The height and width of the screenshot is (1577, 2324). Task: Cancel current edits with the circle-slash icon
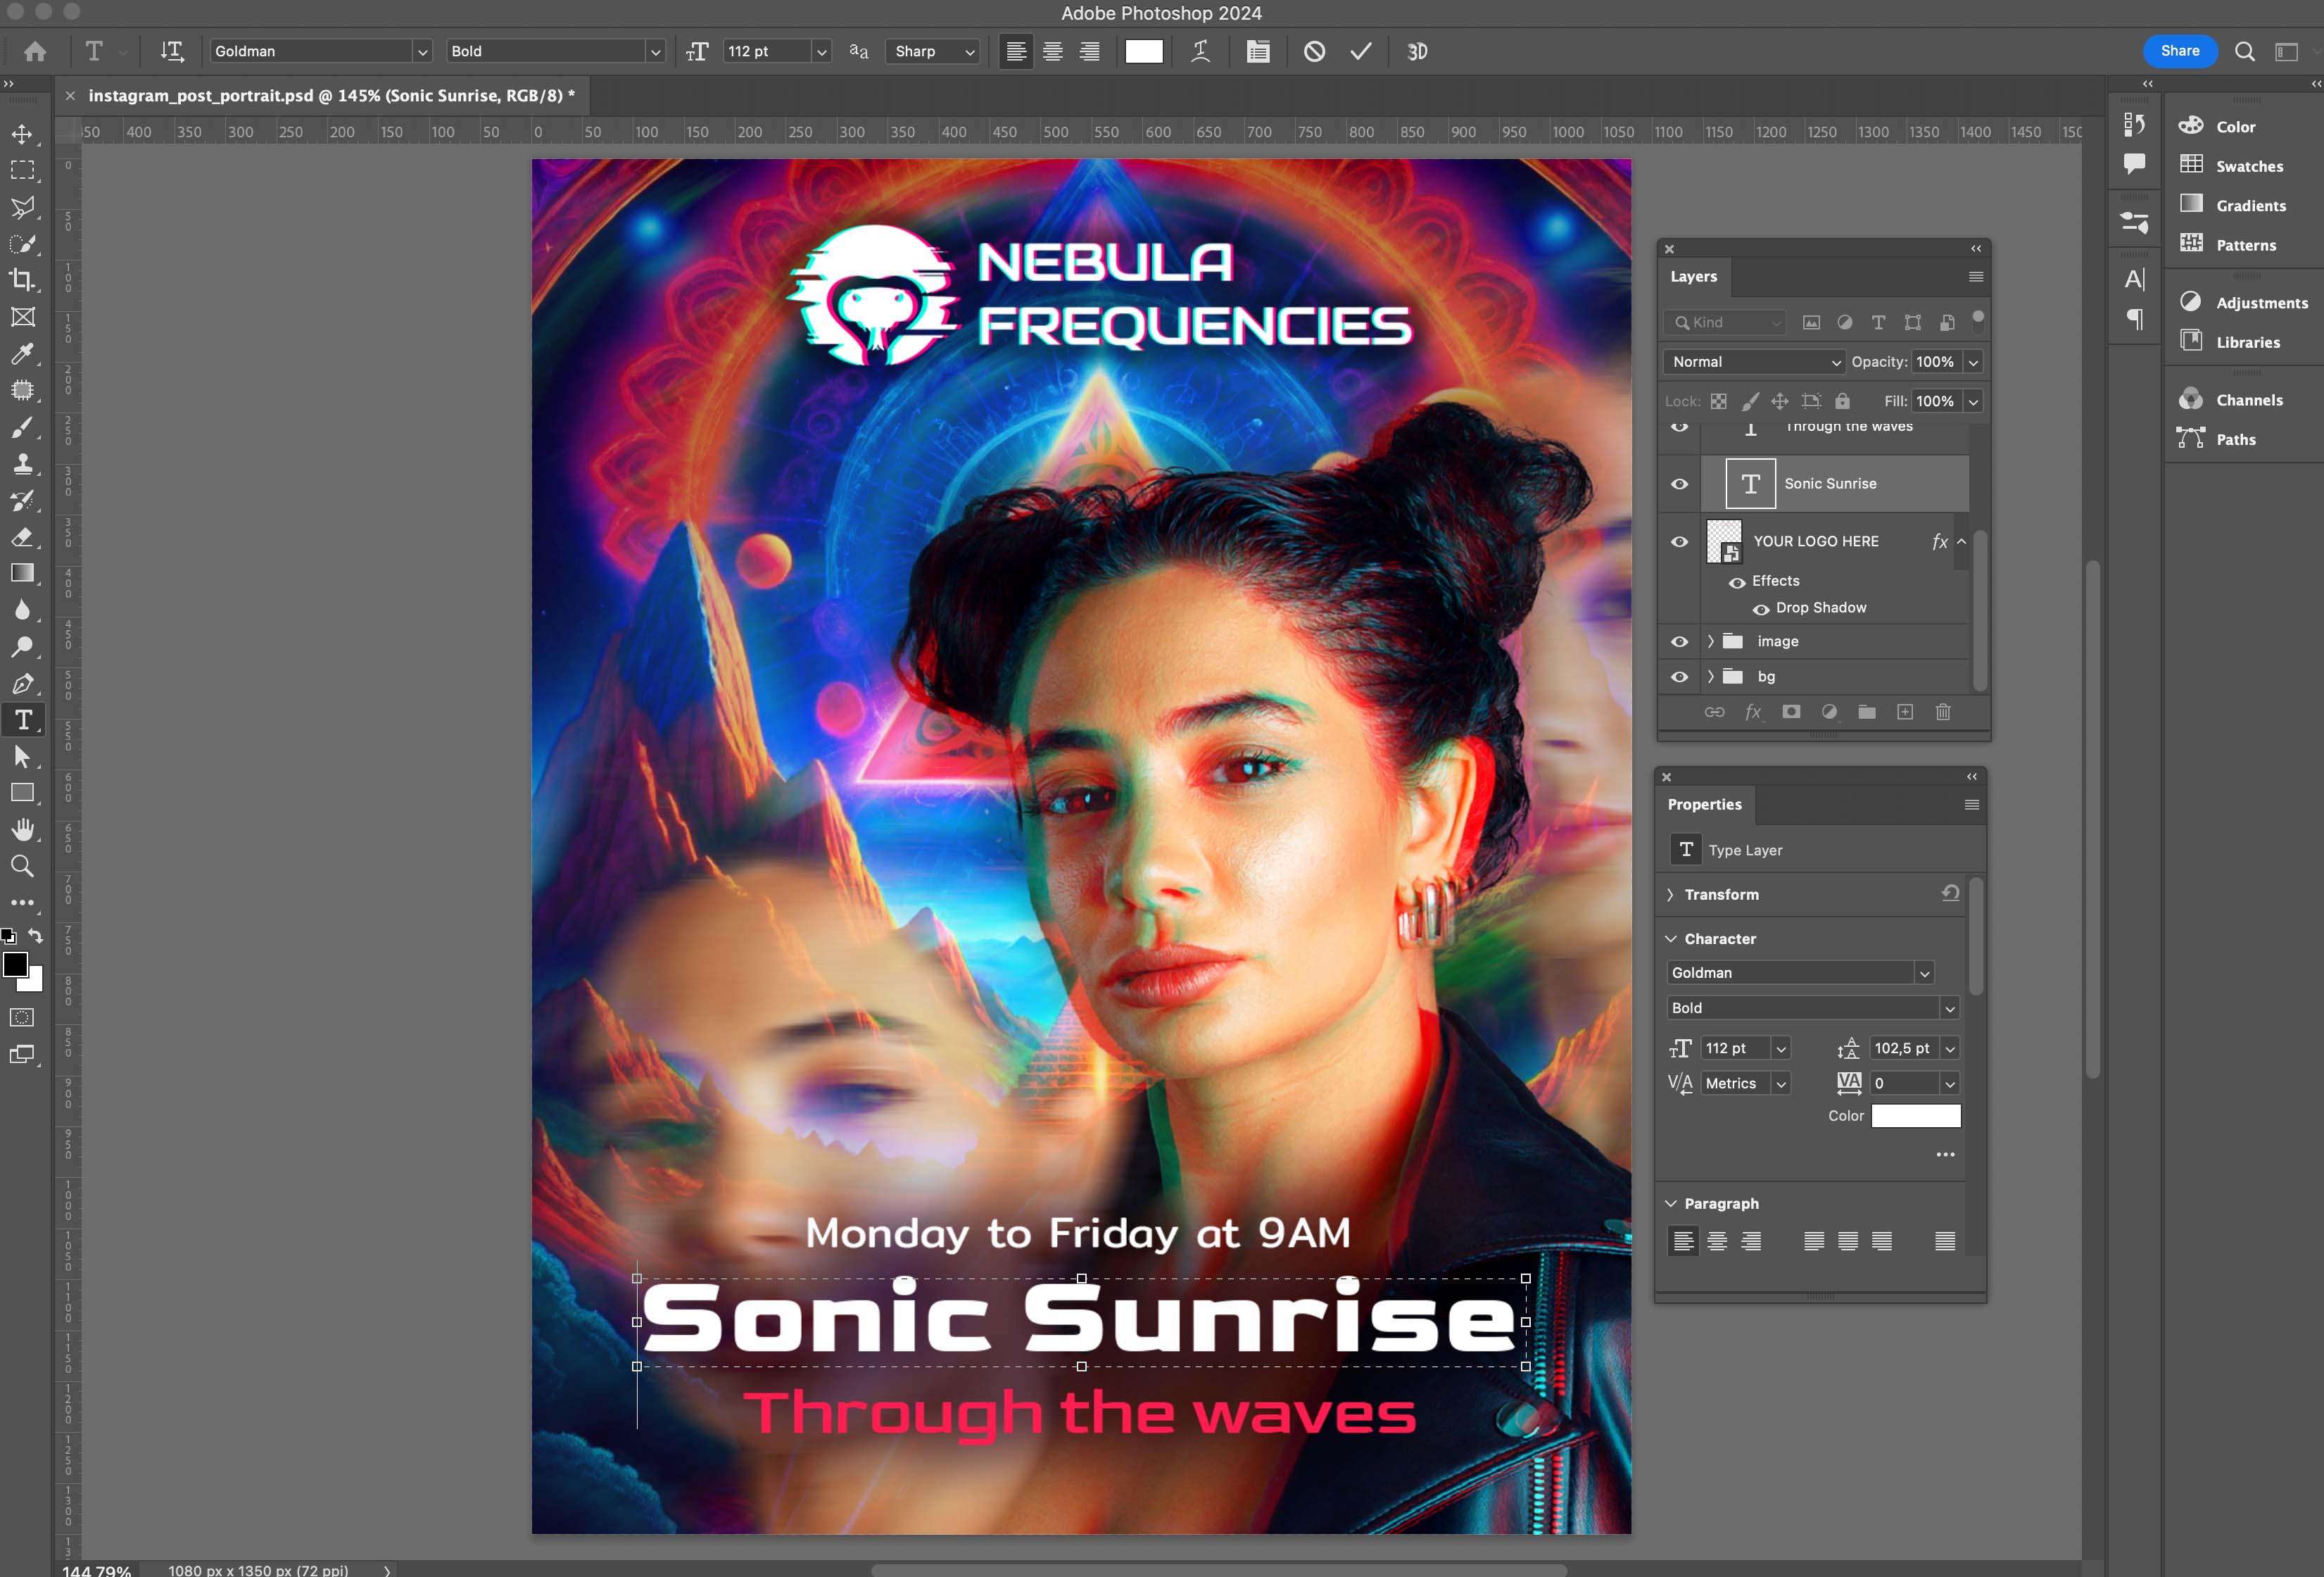(x=1314, y=51)
